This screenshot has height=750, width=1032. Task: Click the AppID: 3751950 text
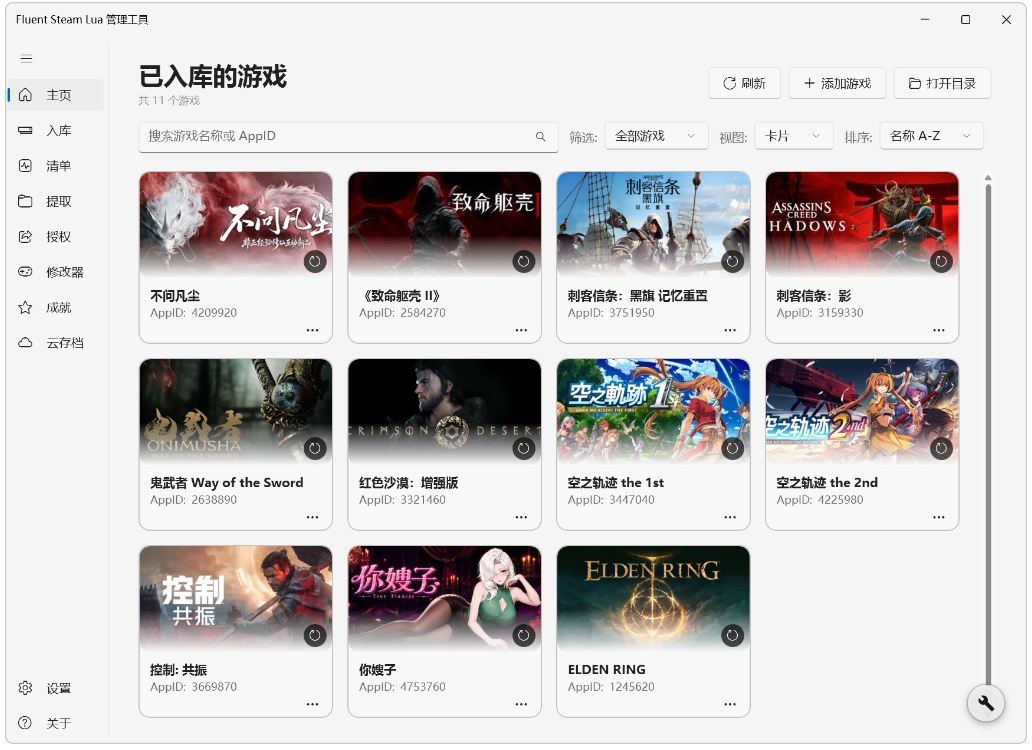click(x=611, y=313)
